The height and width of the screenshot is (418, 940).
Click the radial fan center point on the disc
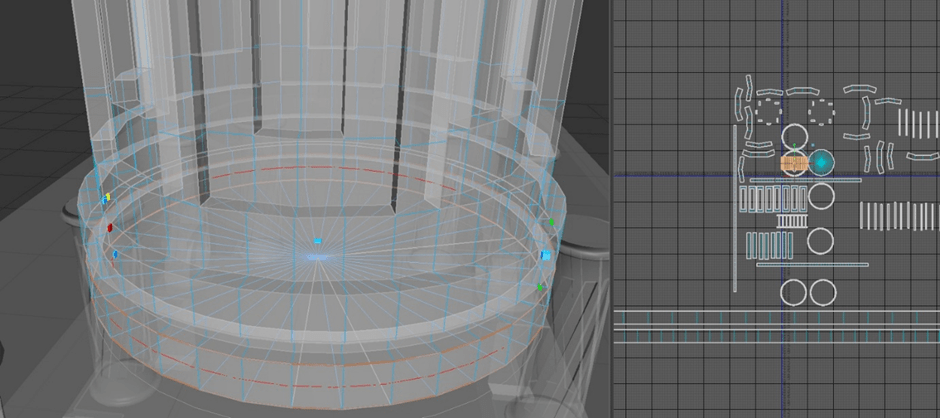tap(317, 257)
